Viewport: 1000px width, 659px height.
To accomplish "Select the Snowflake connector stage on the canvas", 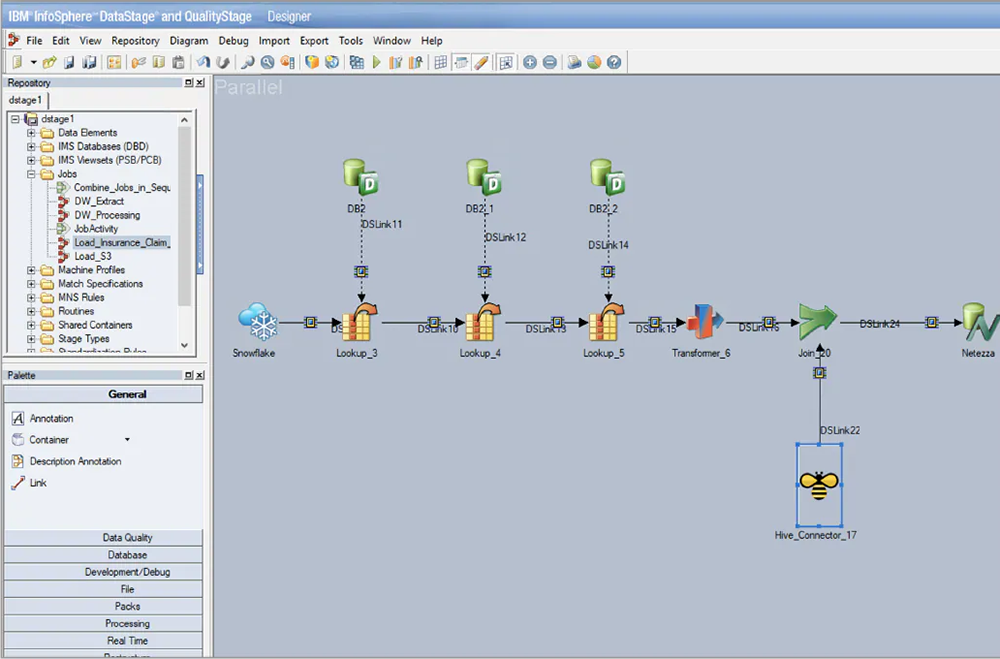I will (258, 322).
